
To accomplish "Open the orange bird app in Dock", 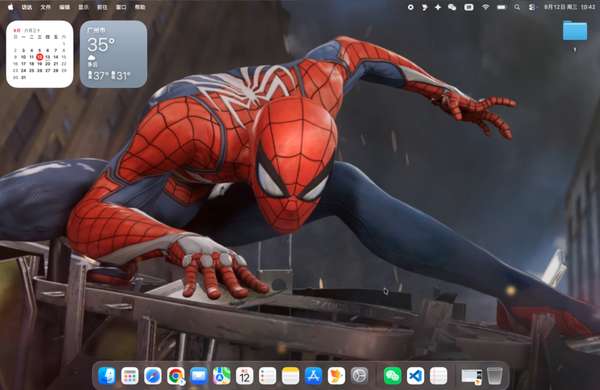I will 336,375.
